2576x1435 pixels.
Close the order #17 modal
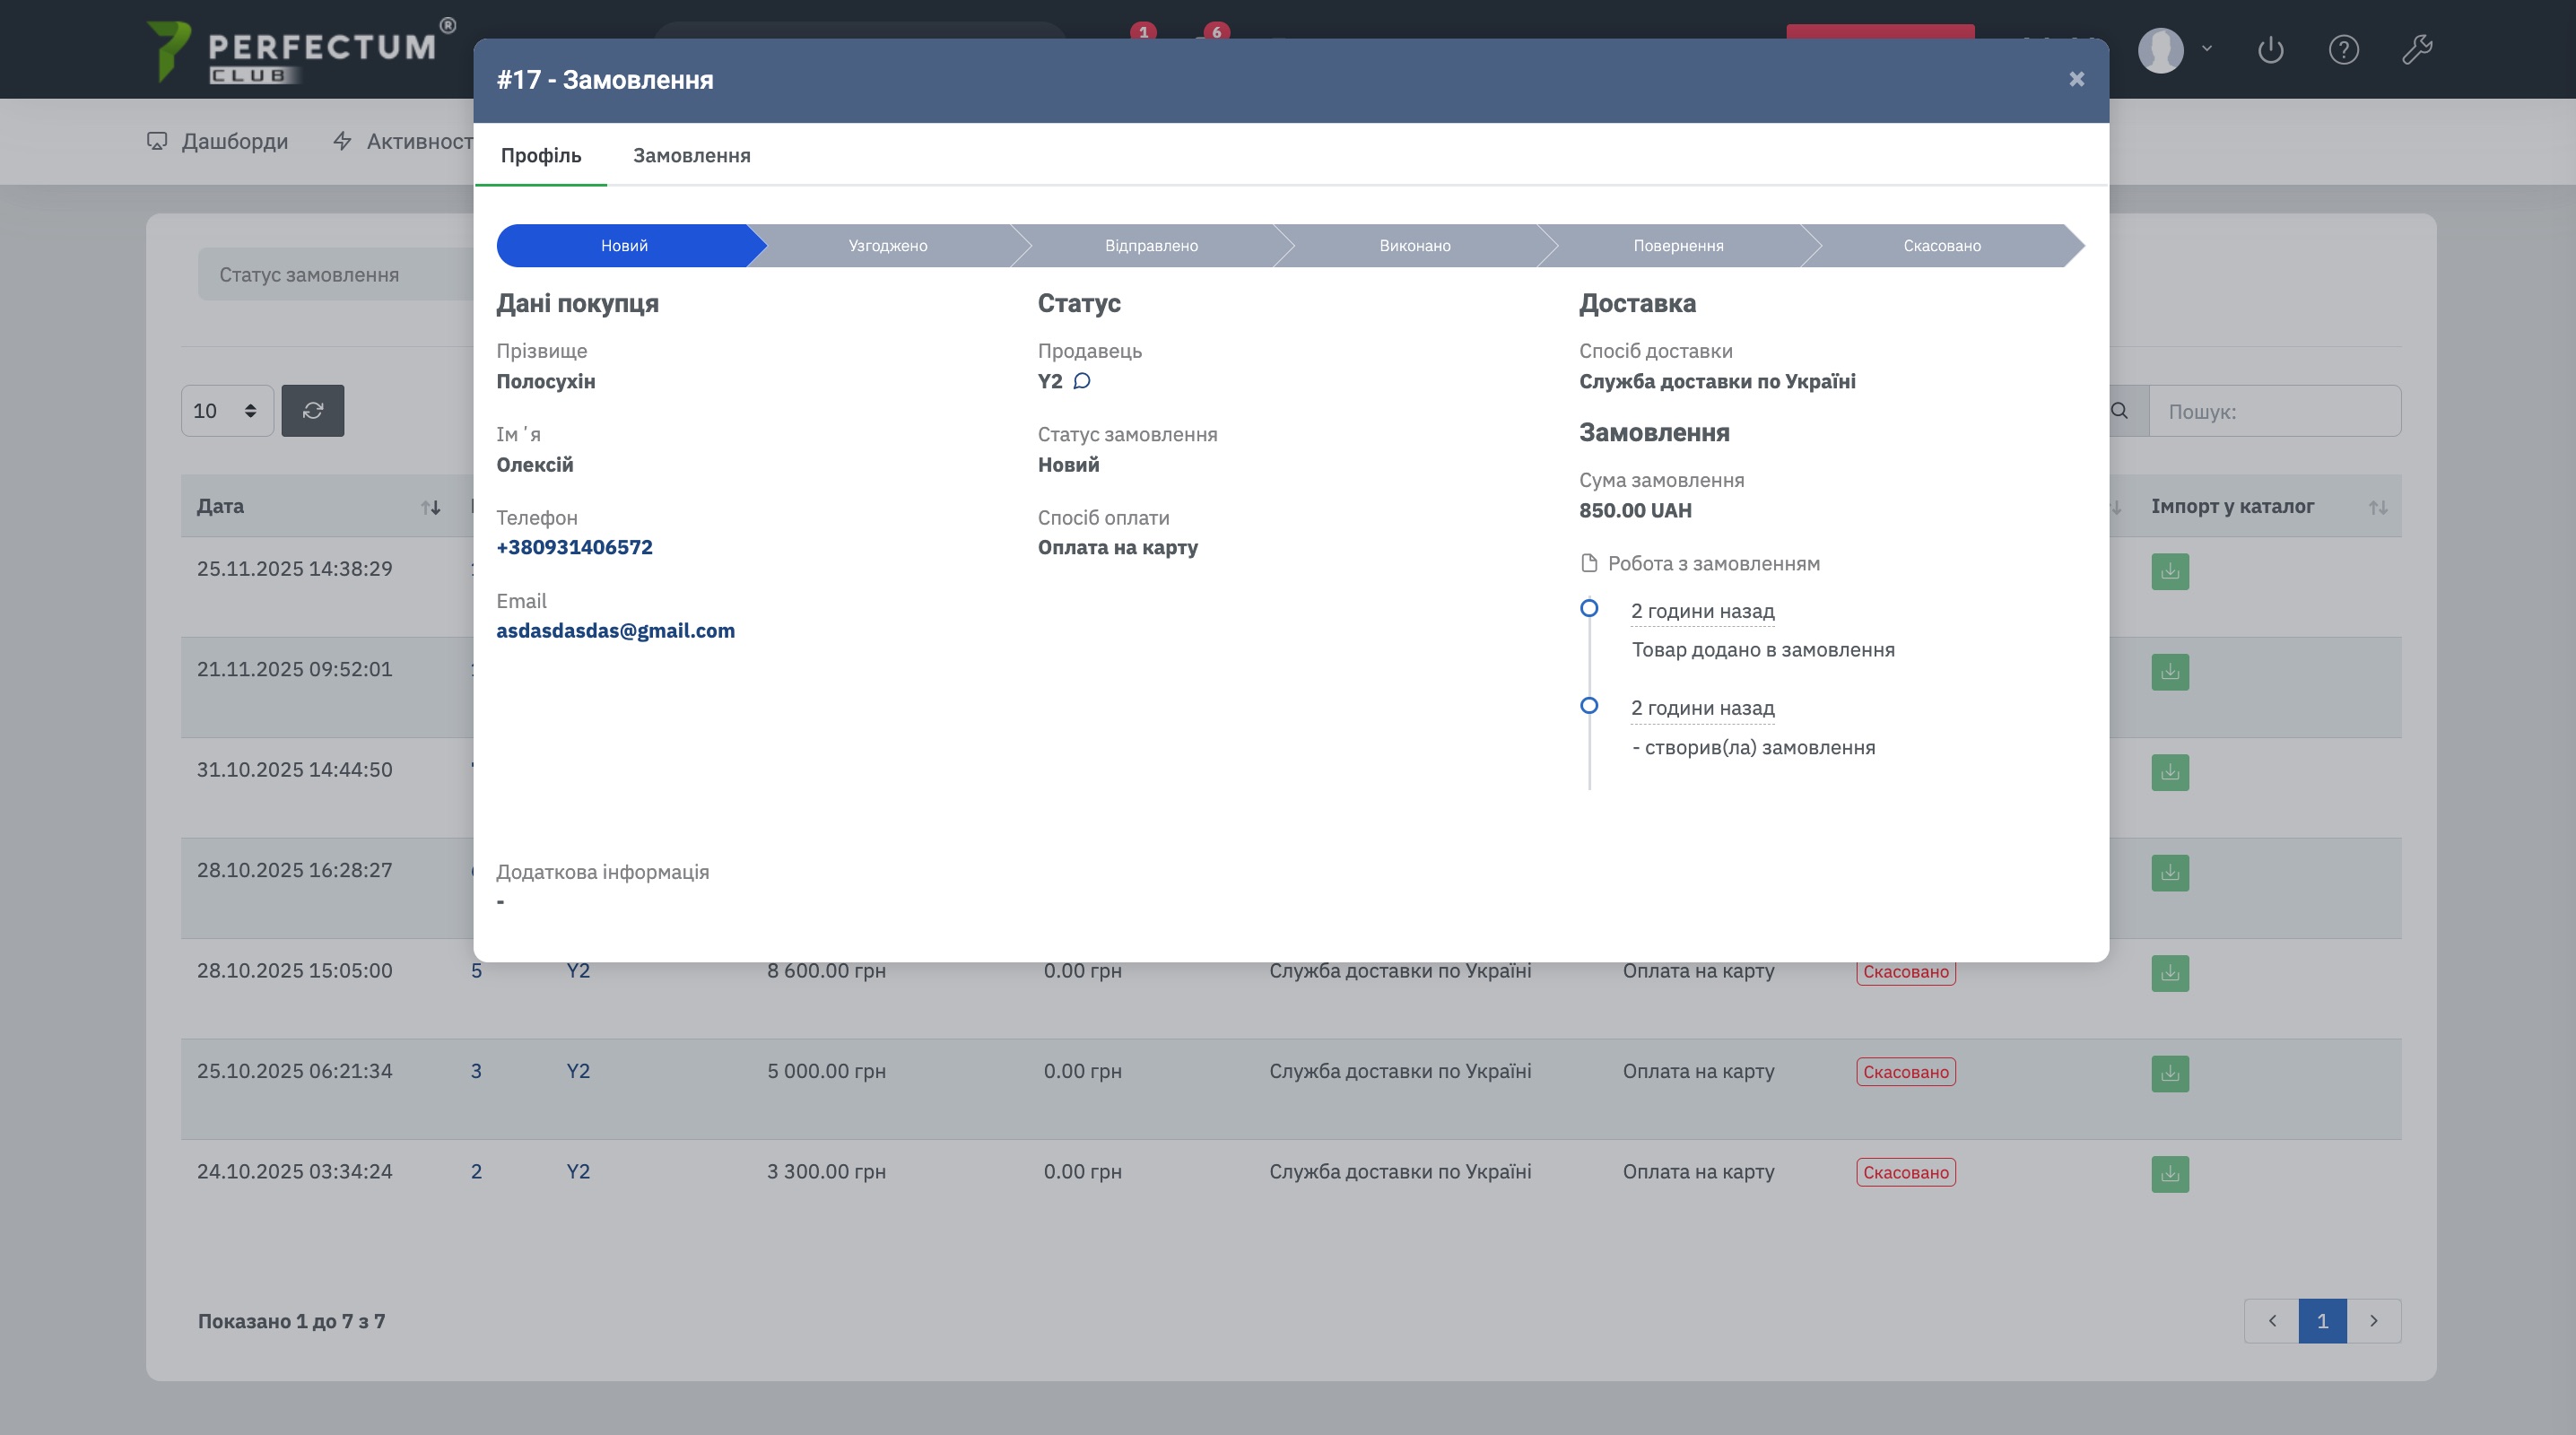[x=2076, y=79]
